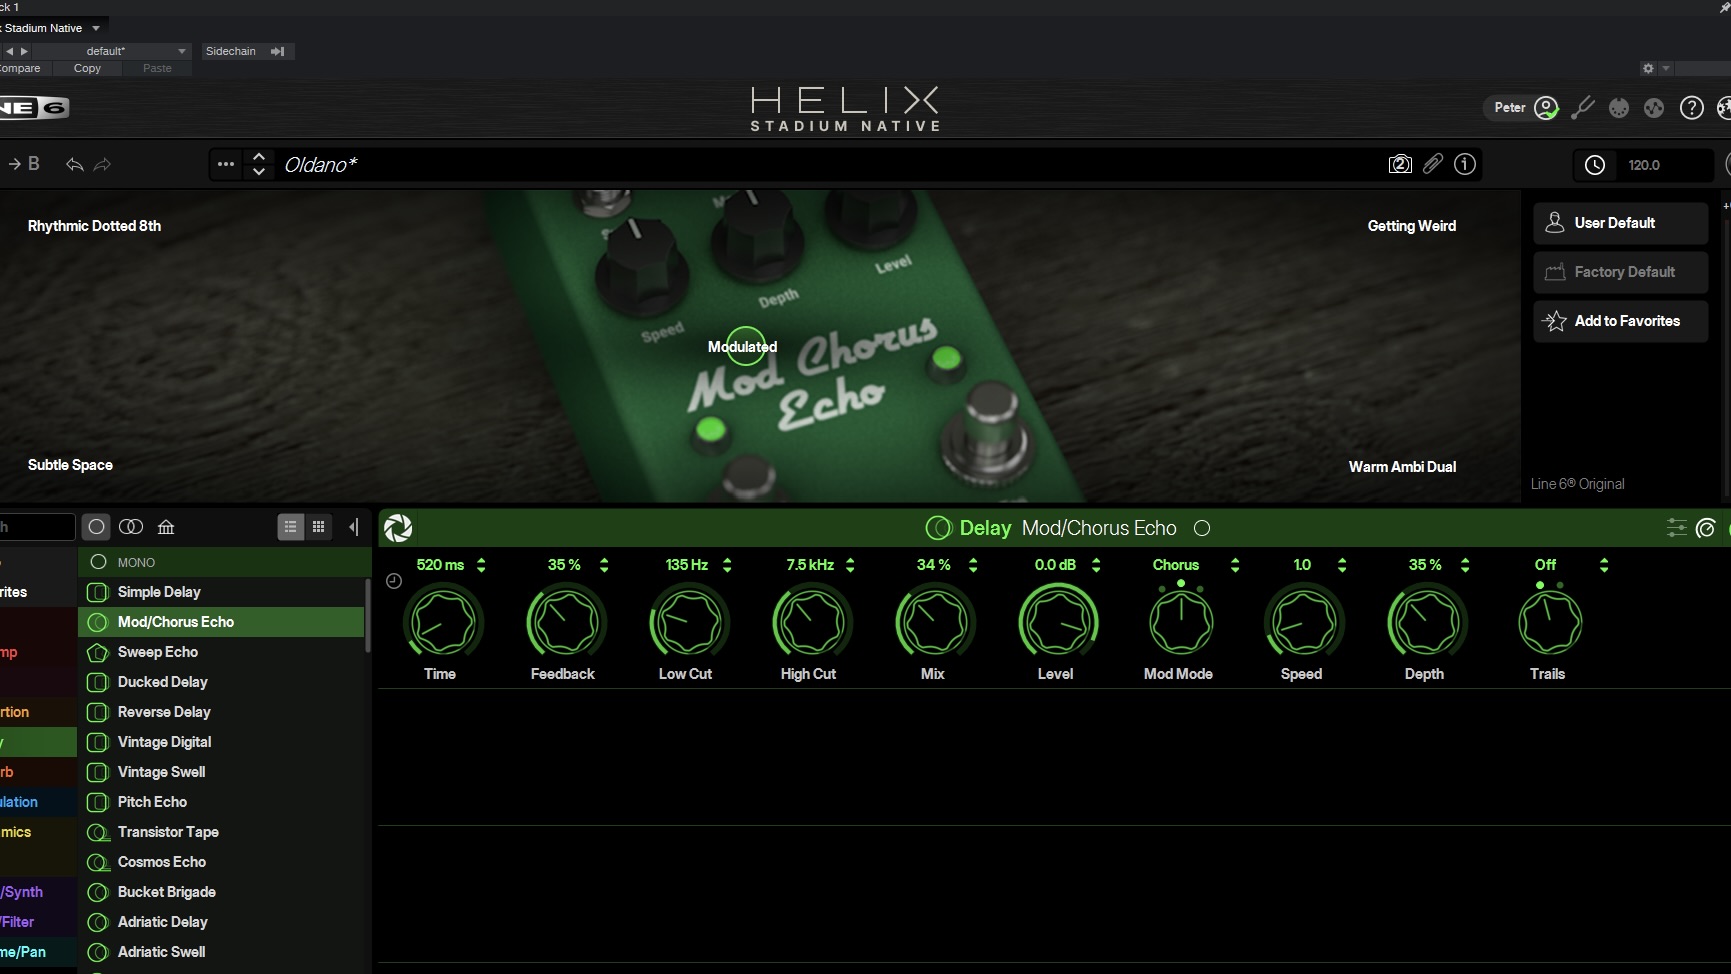Screen dimensions: 1731x974
Task: Open the tuner via tuning fork icon
Action: [1582, 108]
